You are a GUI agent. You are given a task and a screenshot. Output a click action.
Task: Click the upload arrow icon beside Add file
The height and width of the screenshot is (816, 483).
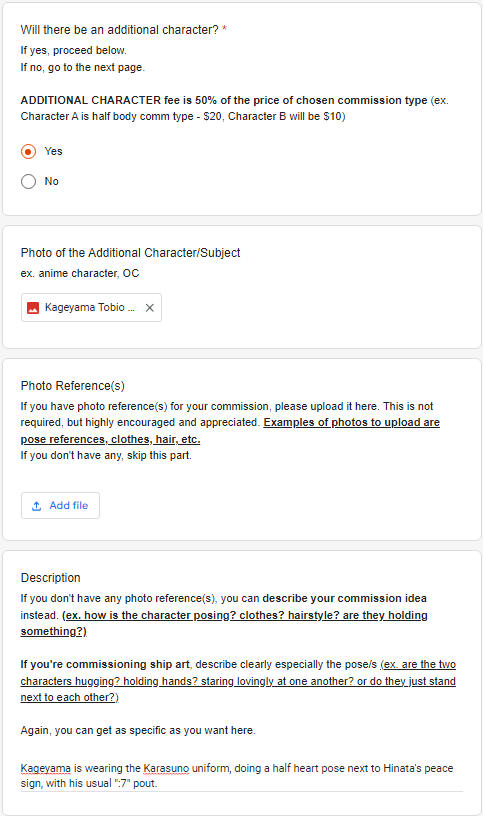point(36,506)
